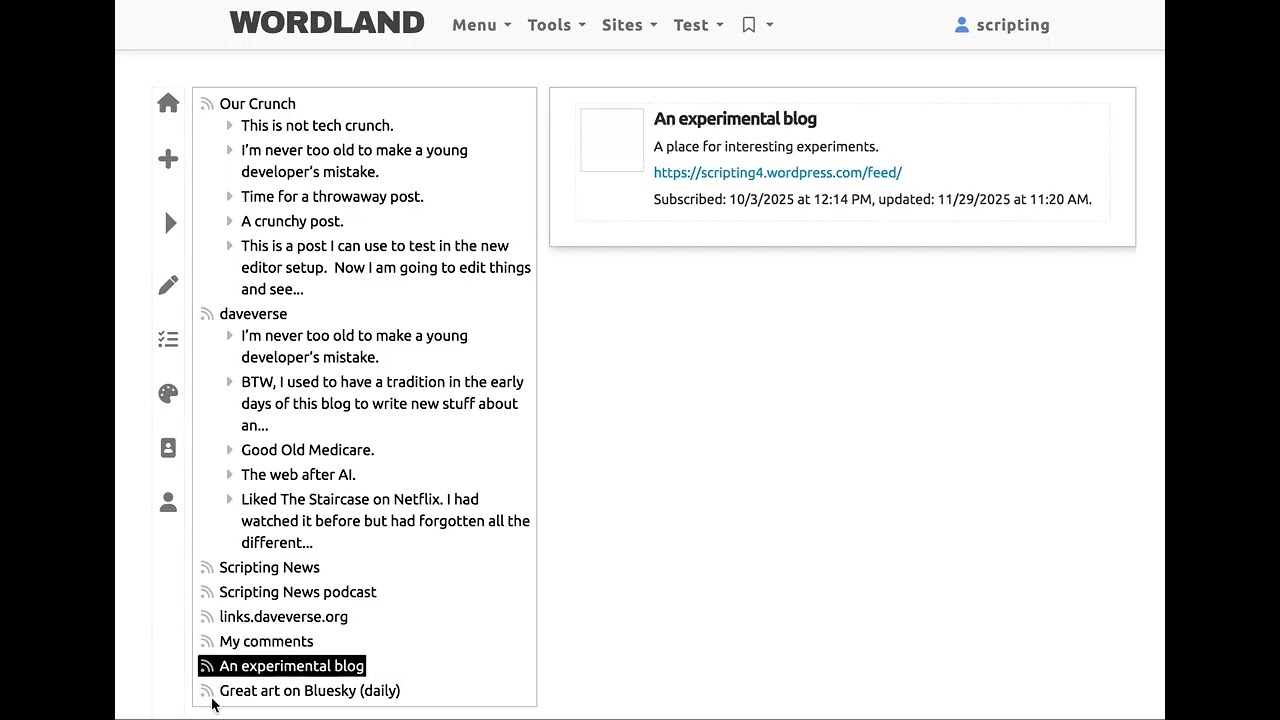
Task: Open the checklist icon in sidebar
Action: coord(168,340)
